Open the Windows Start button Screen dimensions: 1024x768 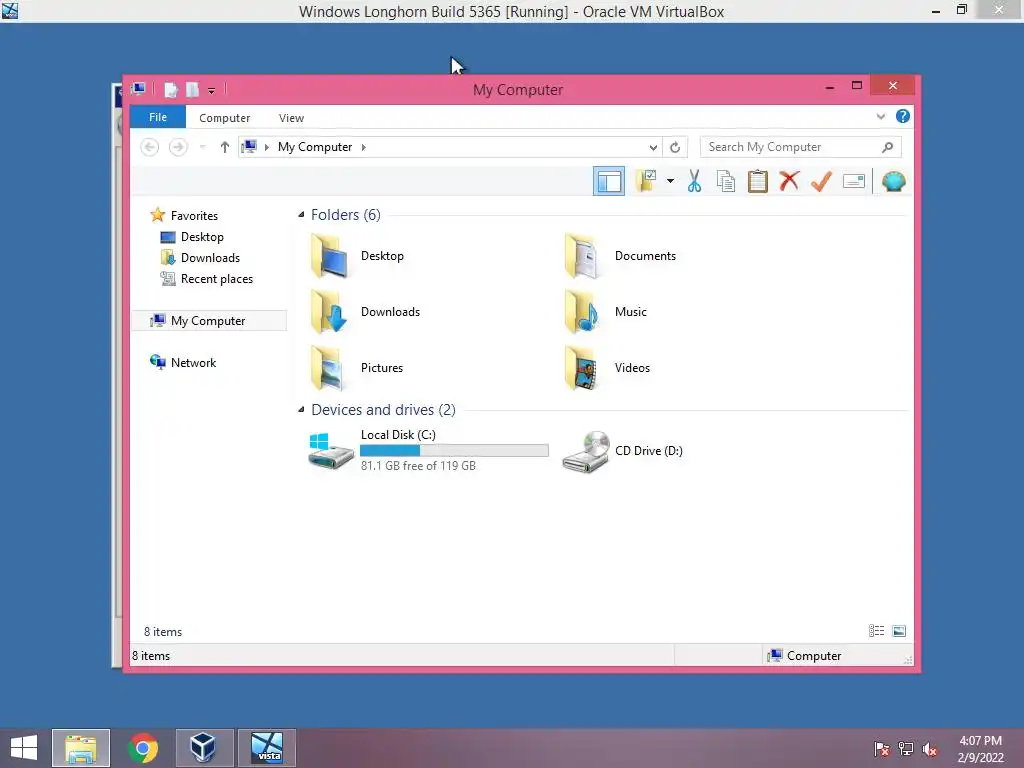(24, 748)
